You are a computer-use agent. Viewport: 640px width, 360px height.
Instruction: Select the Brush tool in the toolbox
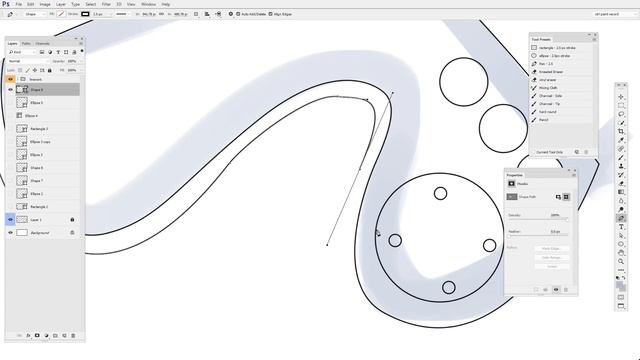[x=621, y=158]
